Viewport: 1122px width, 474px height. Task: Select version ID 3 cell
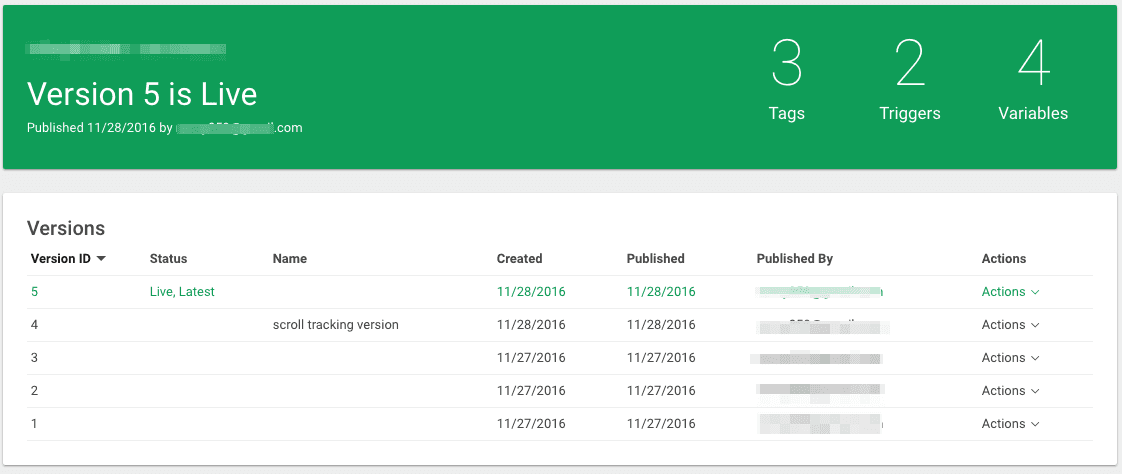34,357
